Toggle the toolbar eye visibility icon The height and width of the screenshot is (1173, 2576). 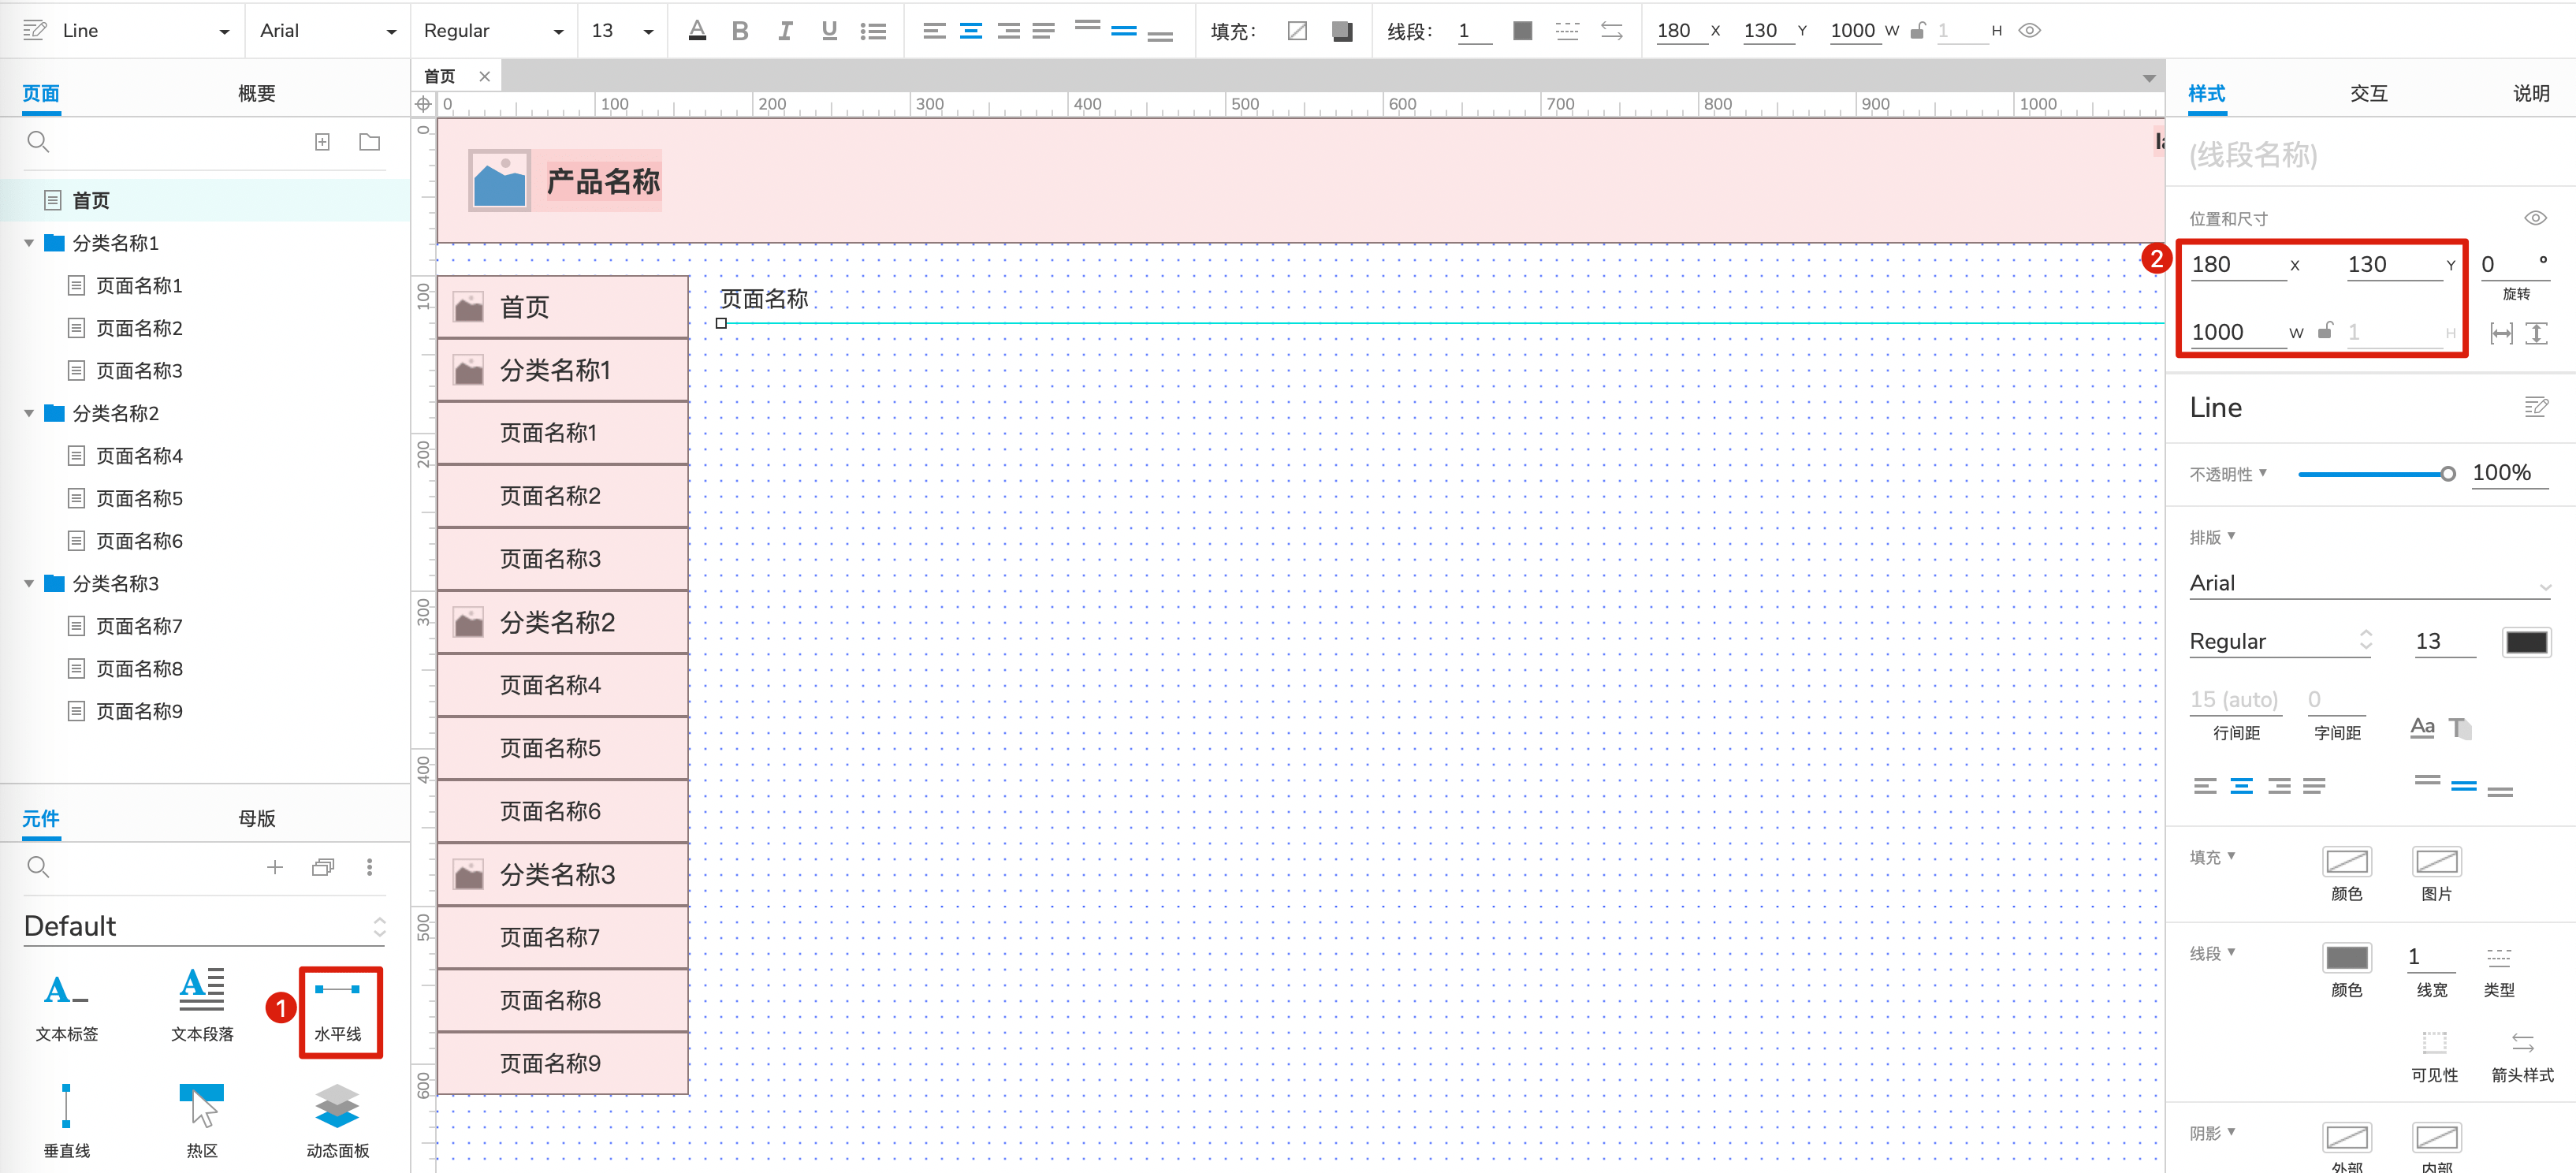pos(2029,31)
